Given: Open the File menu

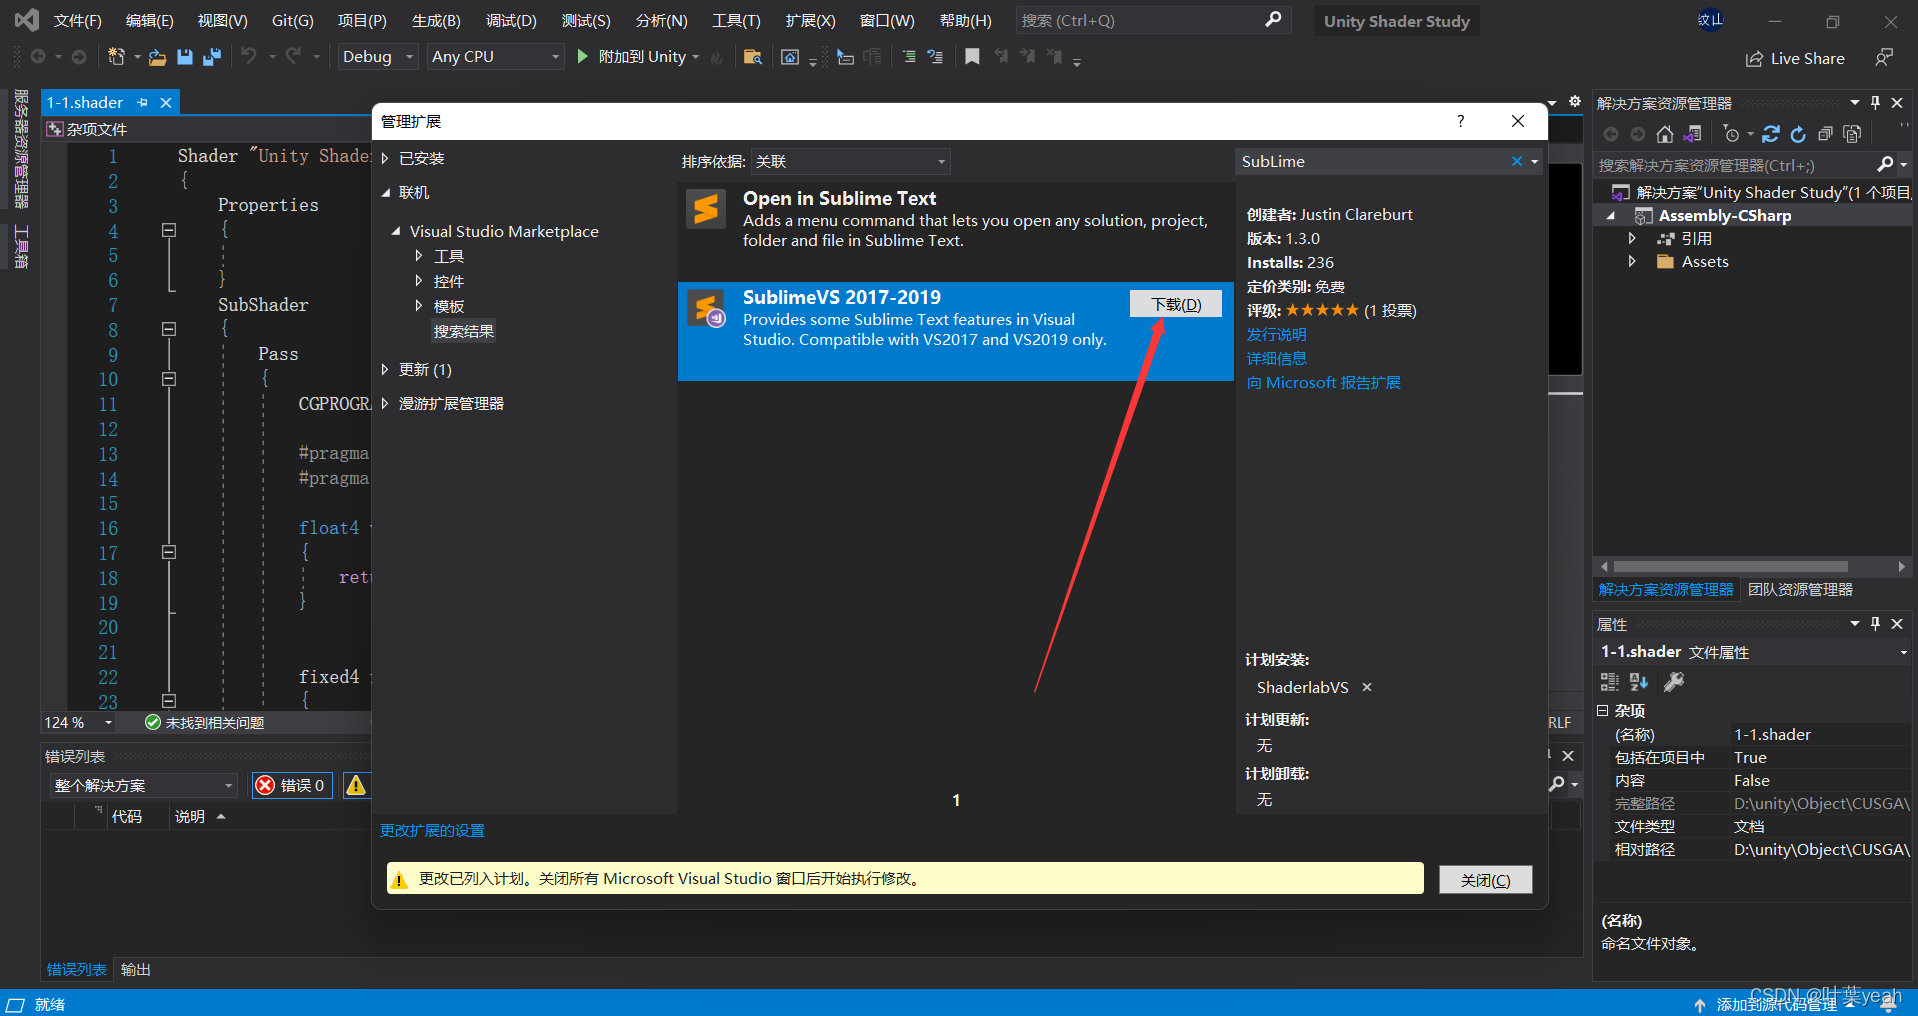Looking at the screenshot, I should pyautogui.click(x=77, y=20).
